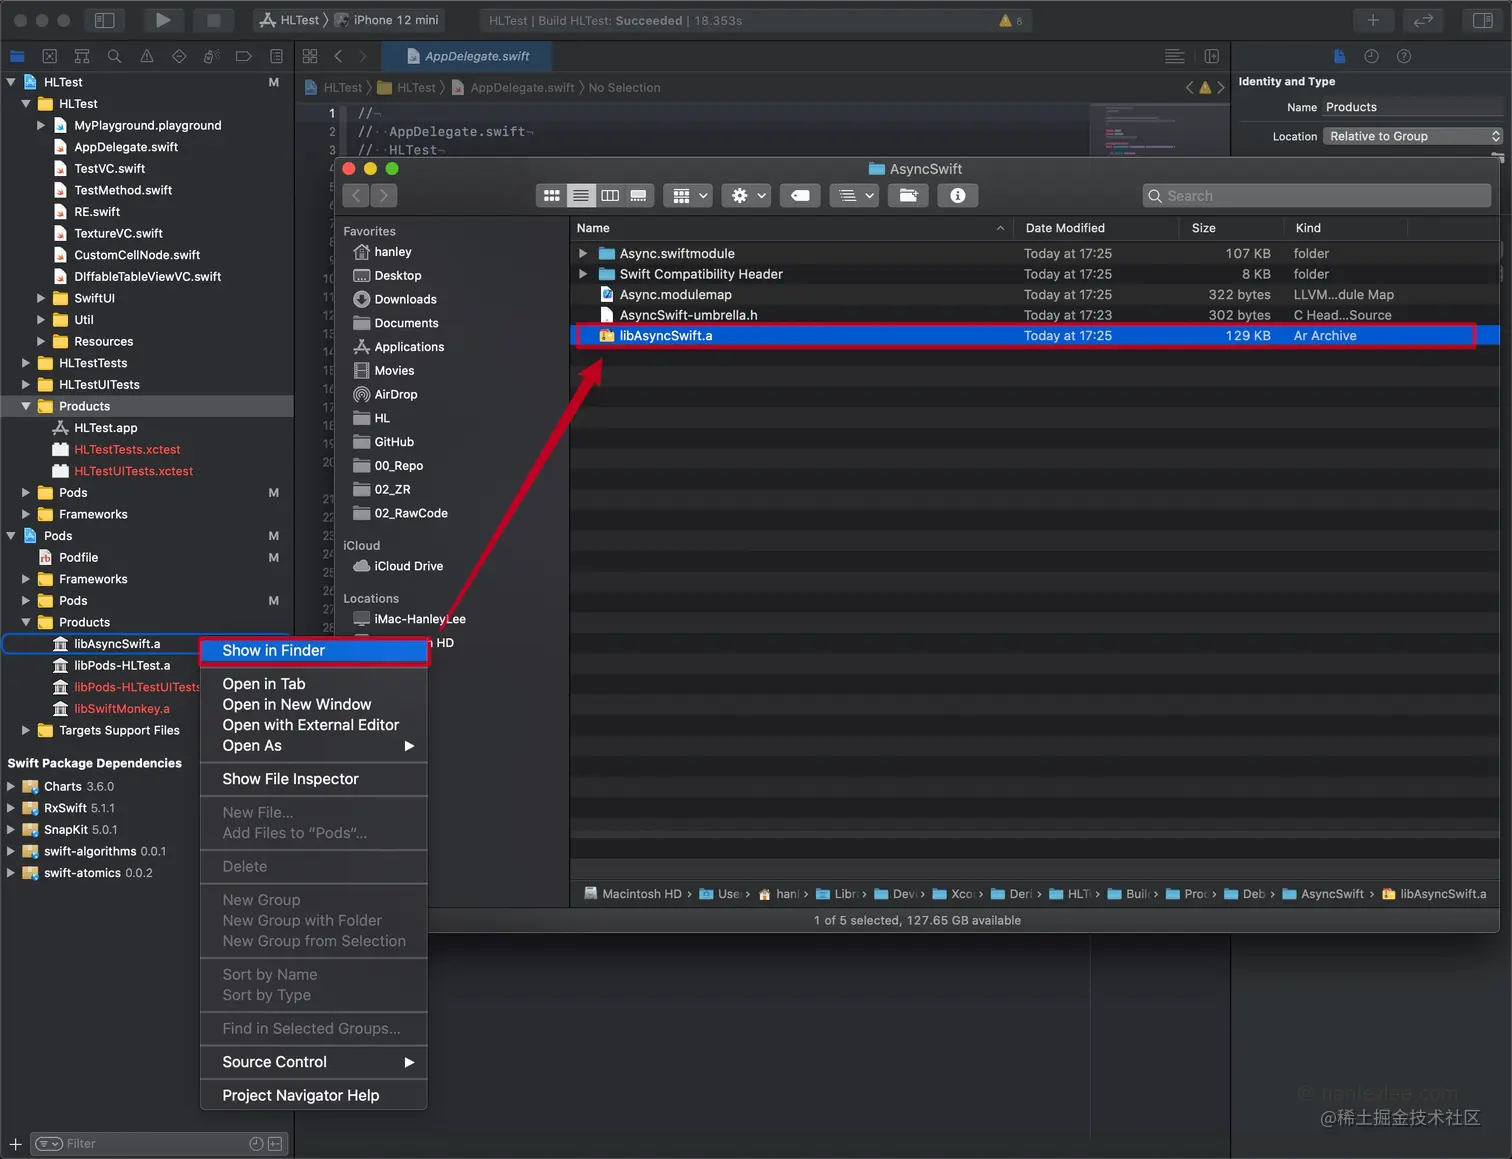This screenshot has width=1512, height=1159.
Task: Open the Finder sort list dropdown
Action: click(x=856, y=196)
